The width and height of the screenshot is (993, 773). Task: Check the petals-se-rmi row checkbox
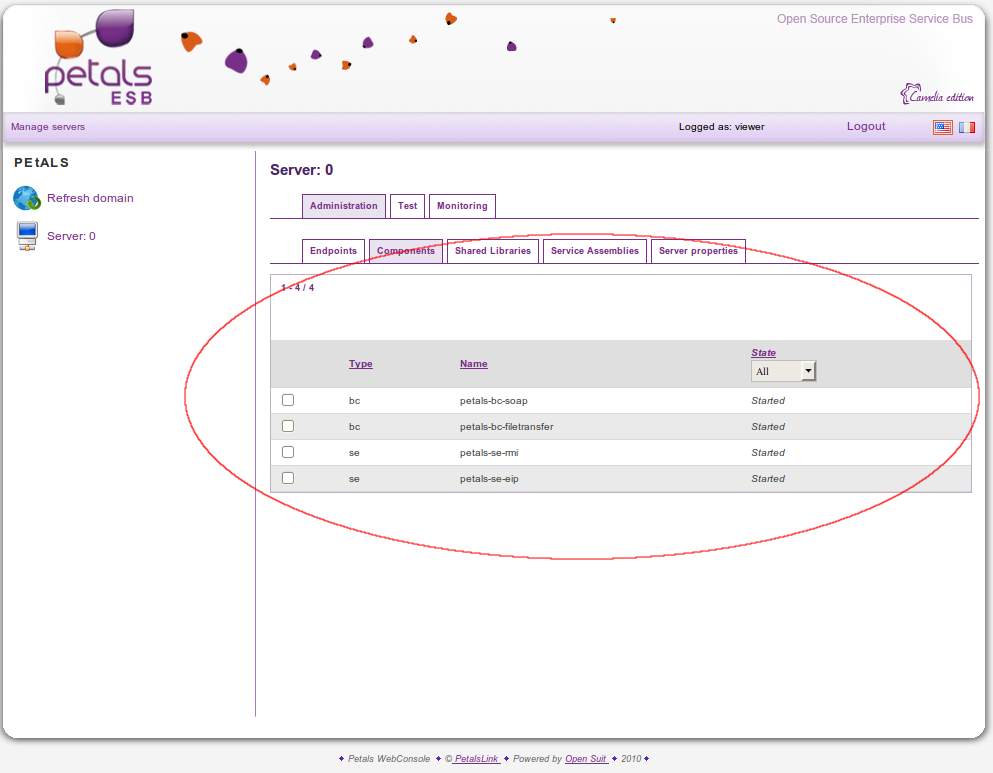pyautogui.click(x=288, y=452)
